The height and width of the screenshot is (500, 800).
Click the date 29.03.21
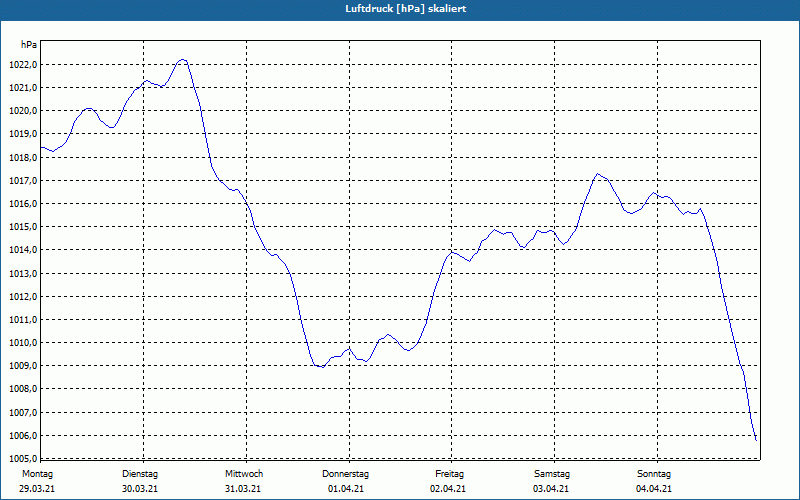(x=37, y=489)
